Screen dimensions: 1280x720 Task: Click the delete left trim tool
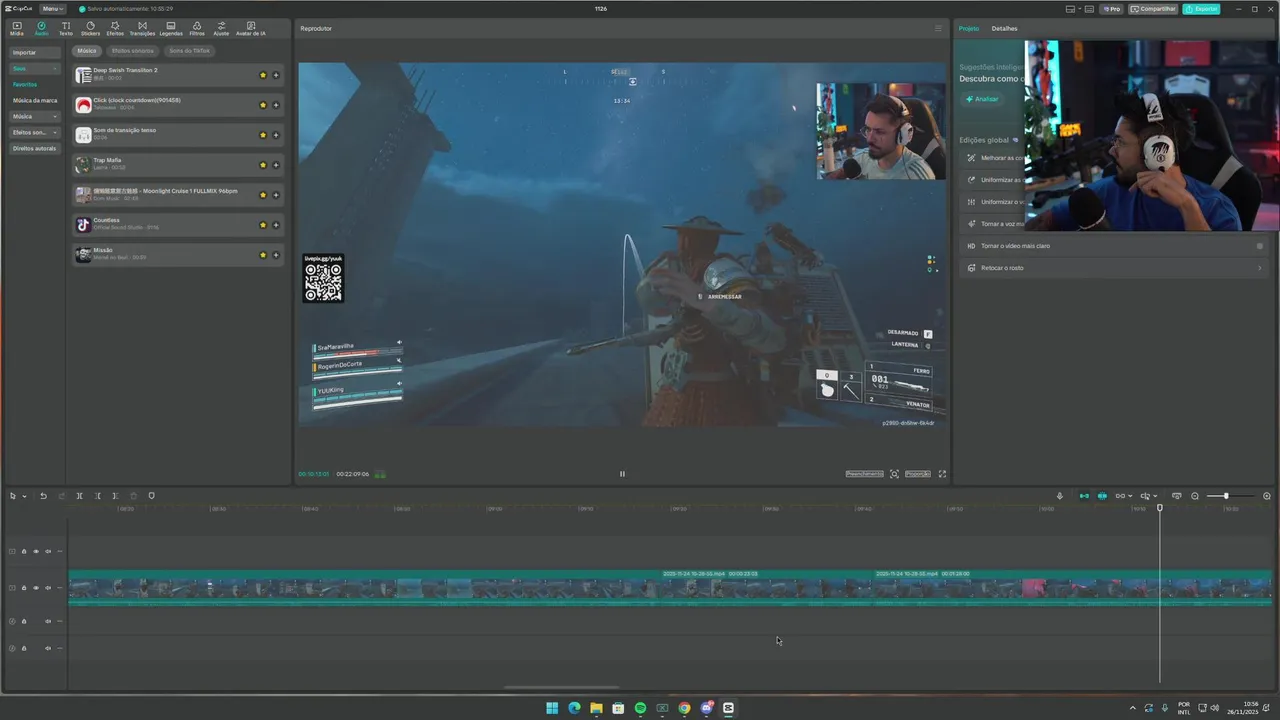(97, 496)
